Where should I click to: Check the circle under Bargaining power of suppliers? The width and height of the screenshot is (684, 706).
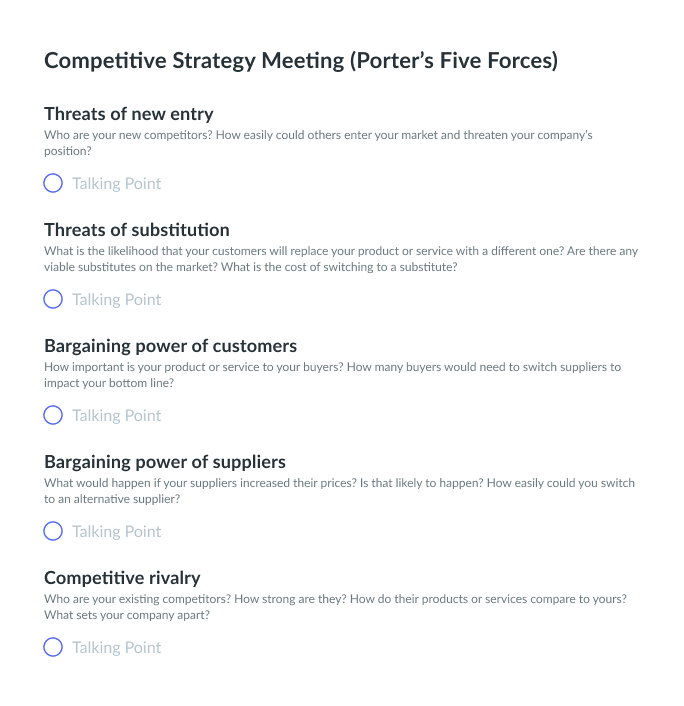53,531
